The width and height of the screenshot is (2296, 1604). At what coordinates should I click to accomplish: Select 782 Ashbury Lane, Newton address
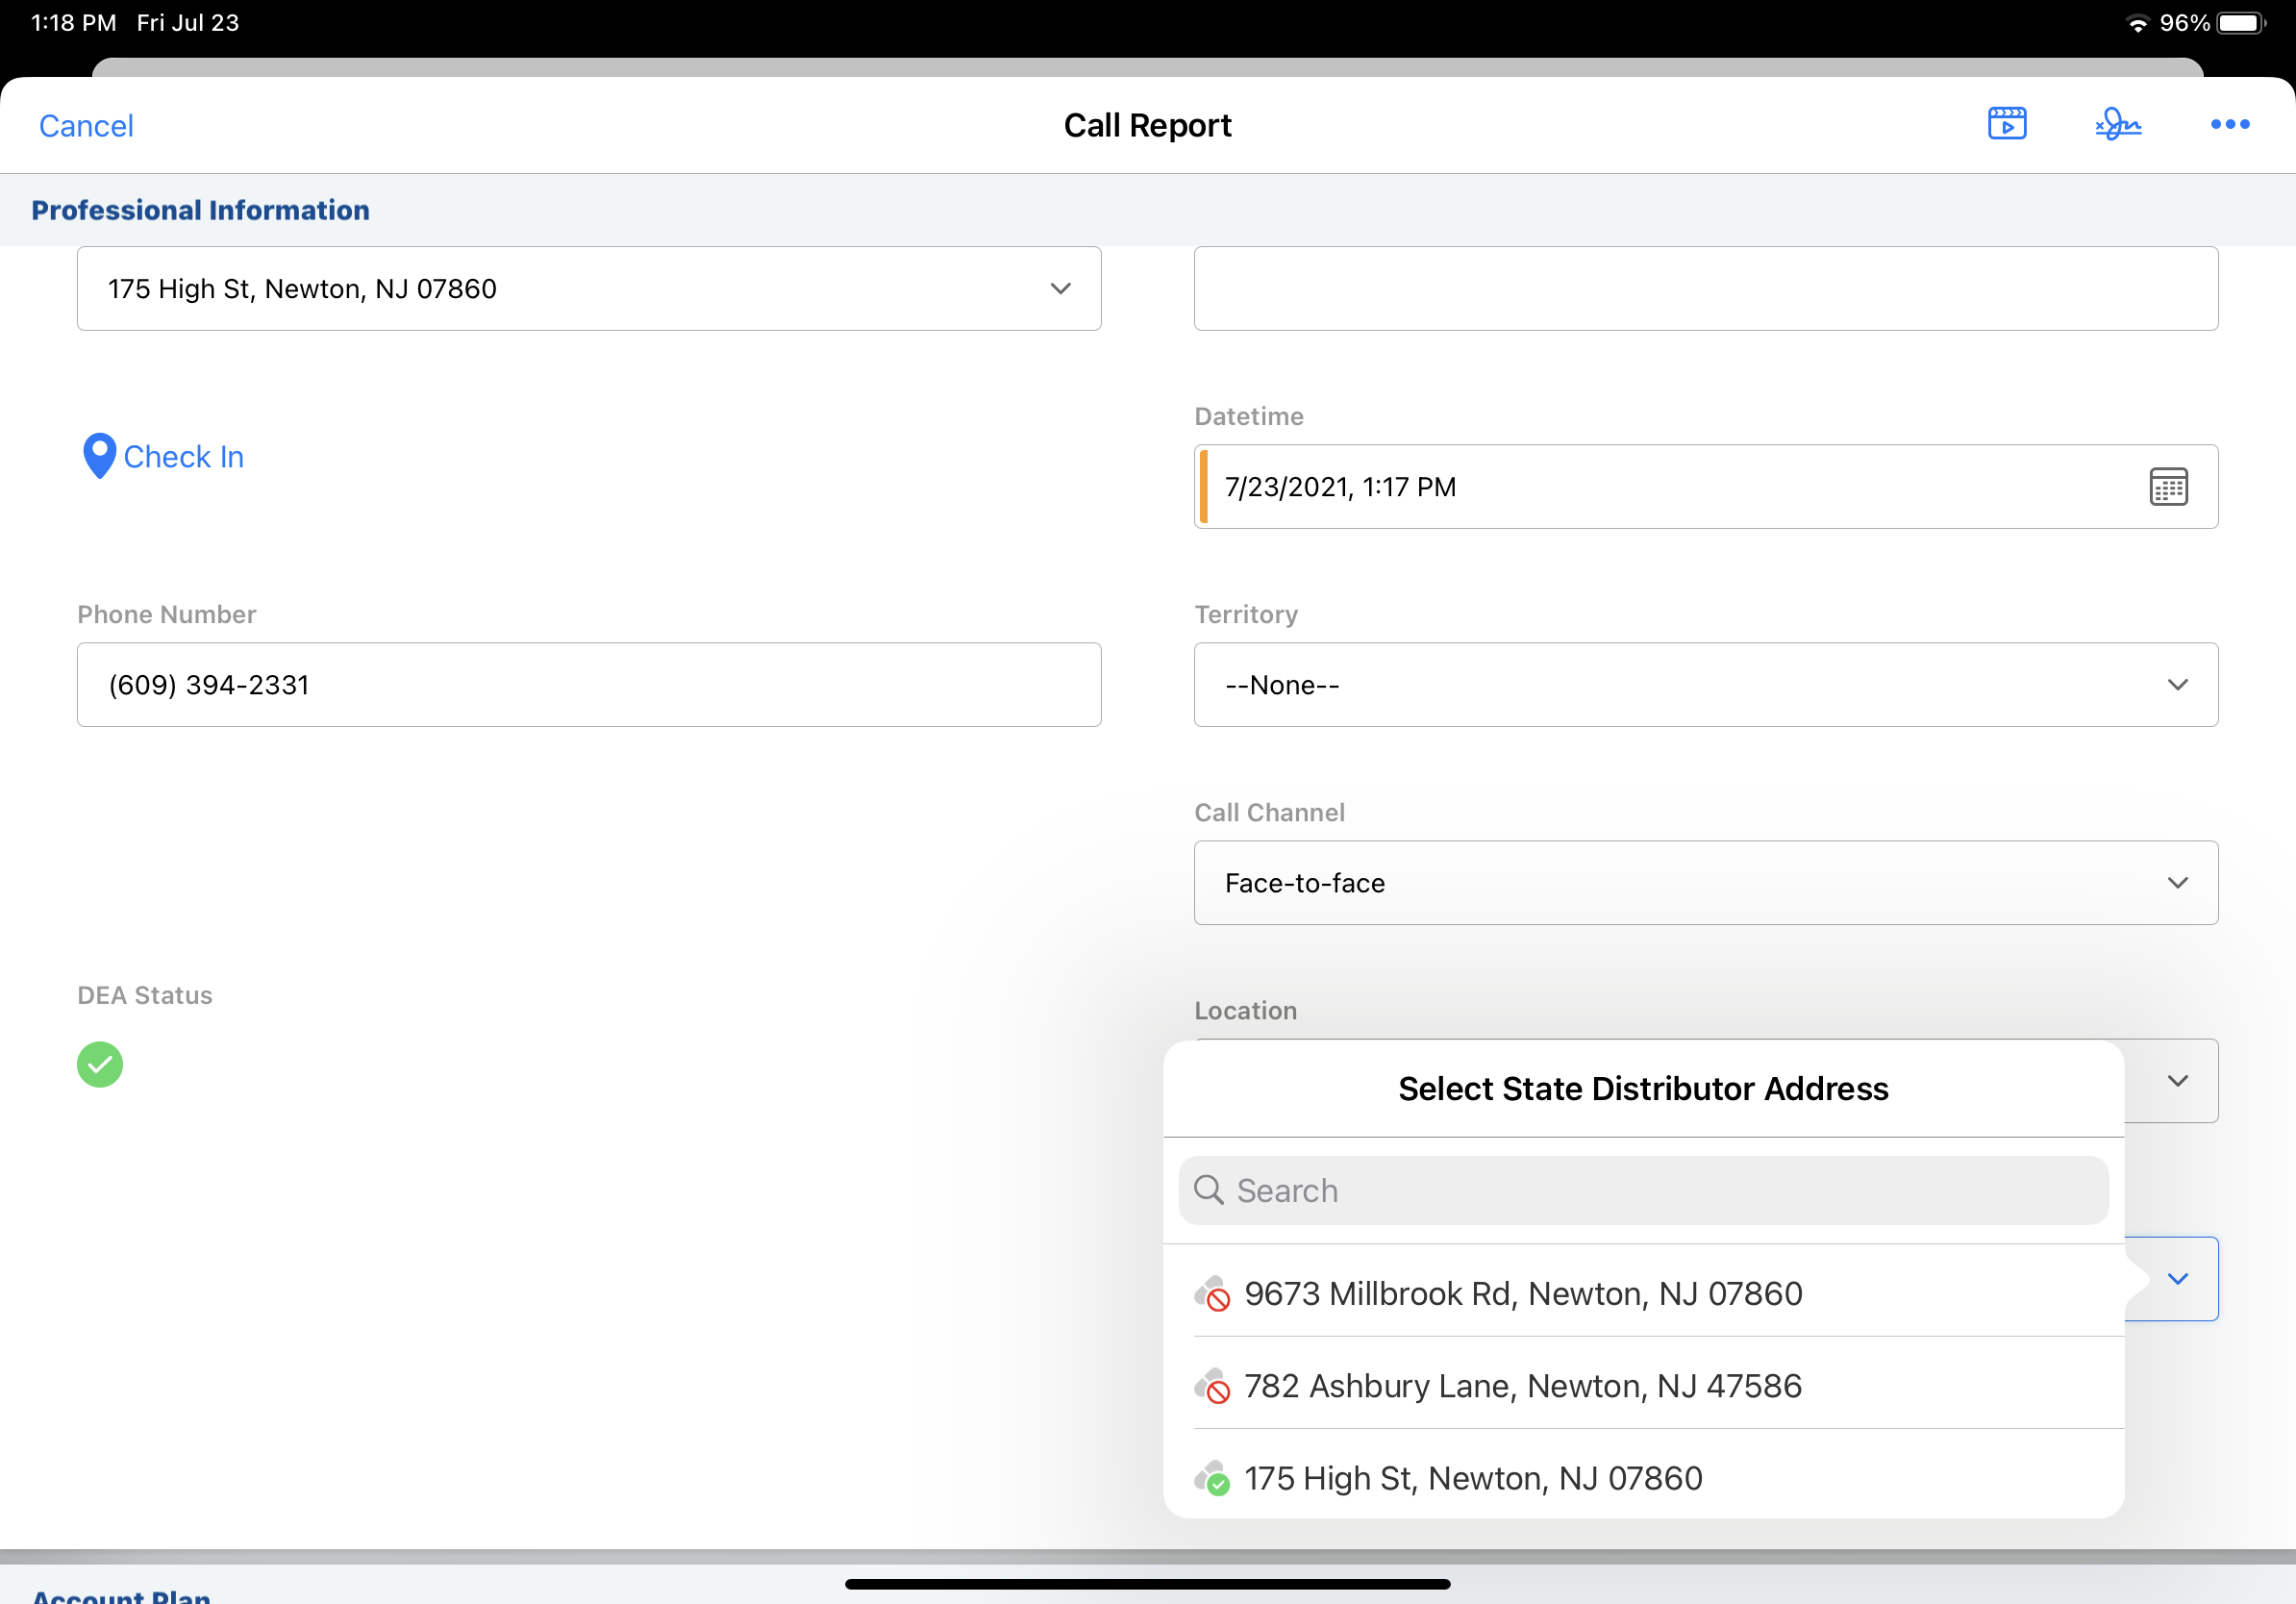(1522, 1386)
